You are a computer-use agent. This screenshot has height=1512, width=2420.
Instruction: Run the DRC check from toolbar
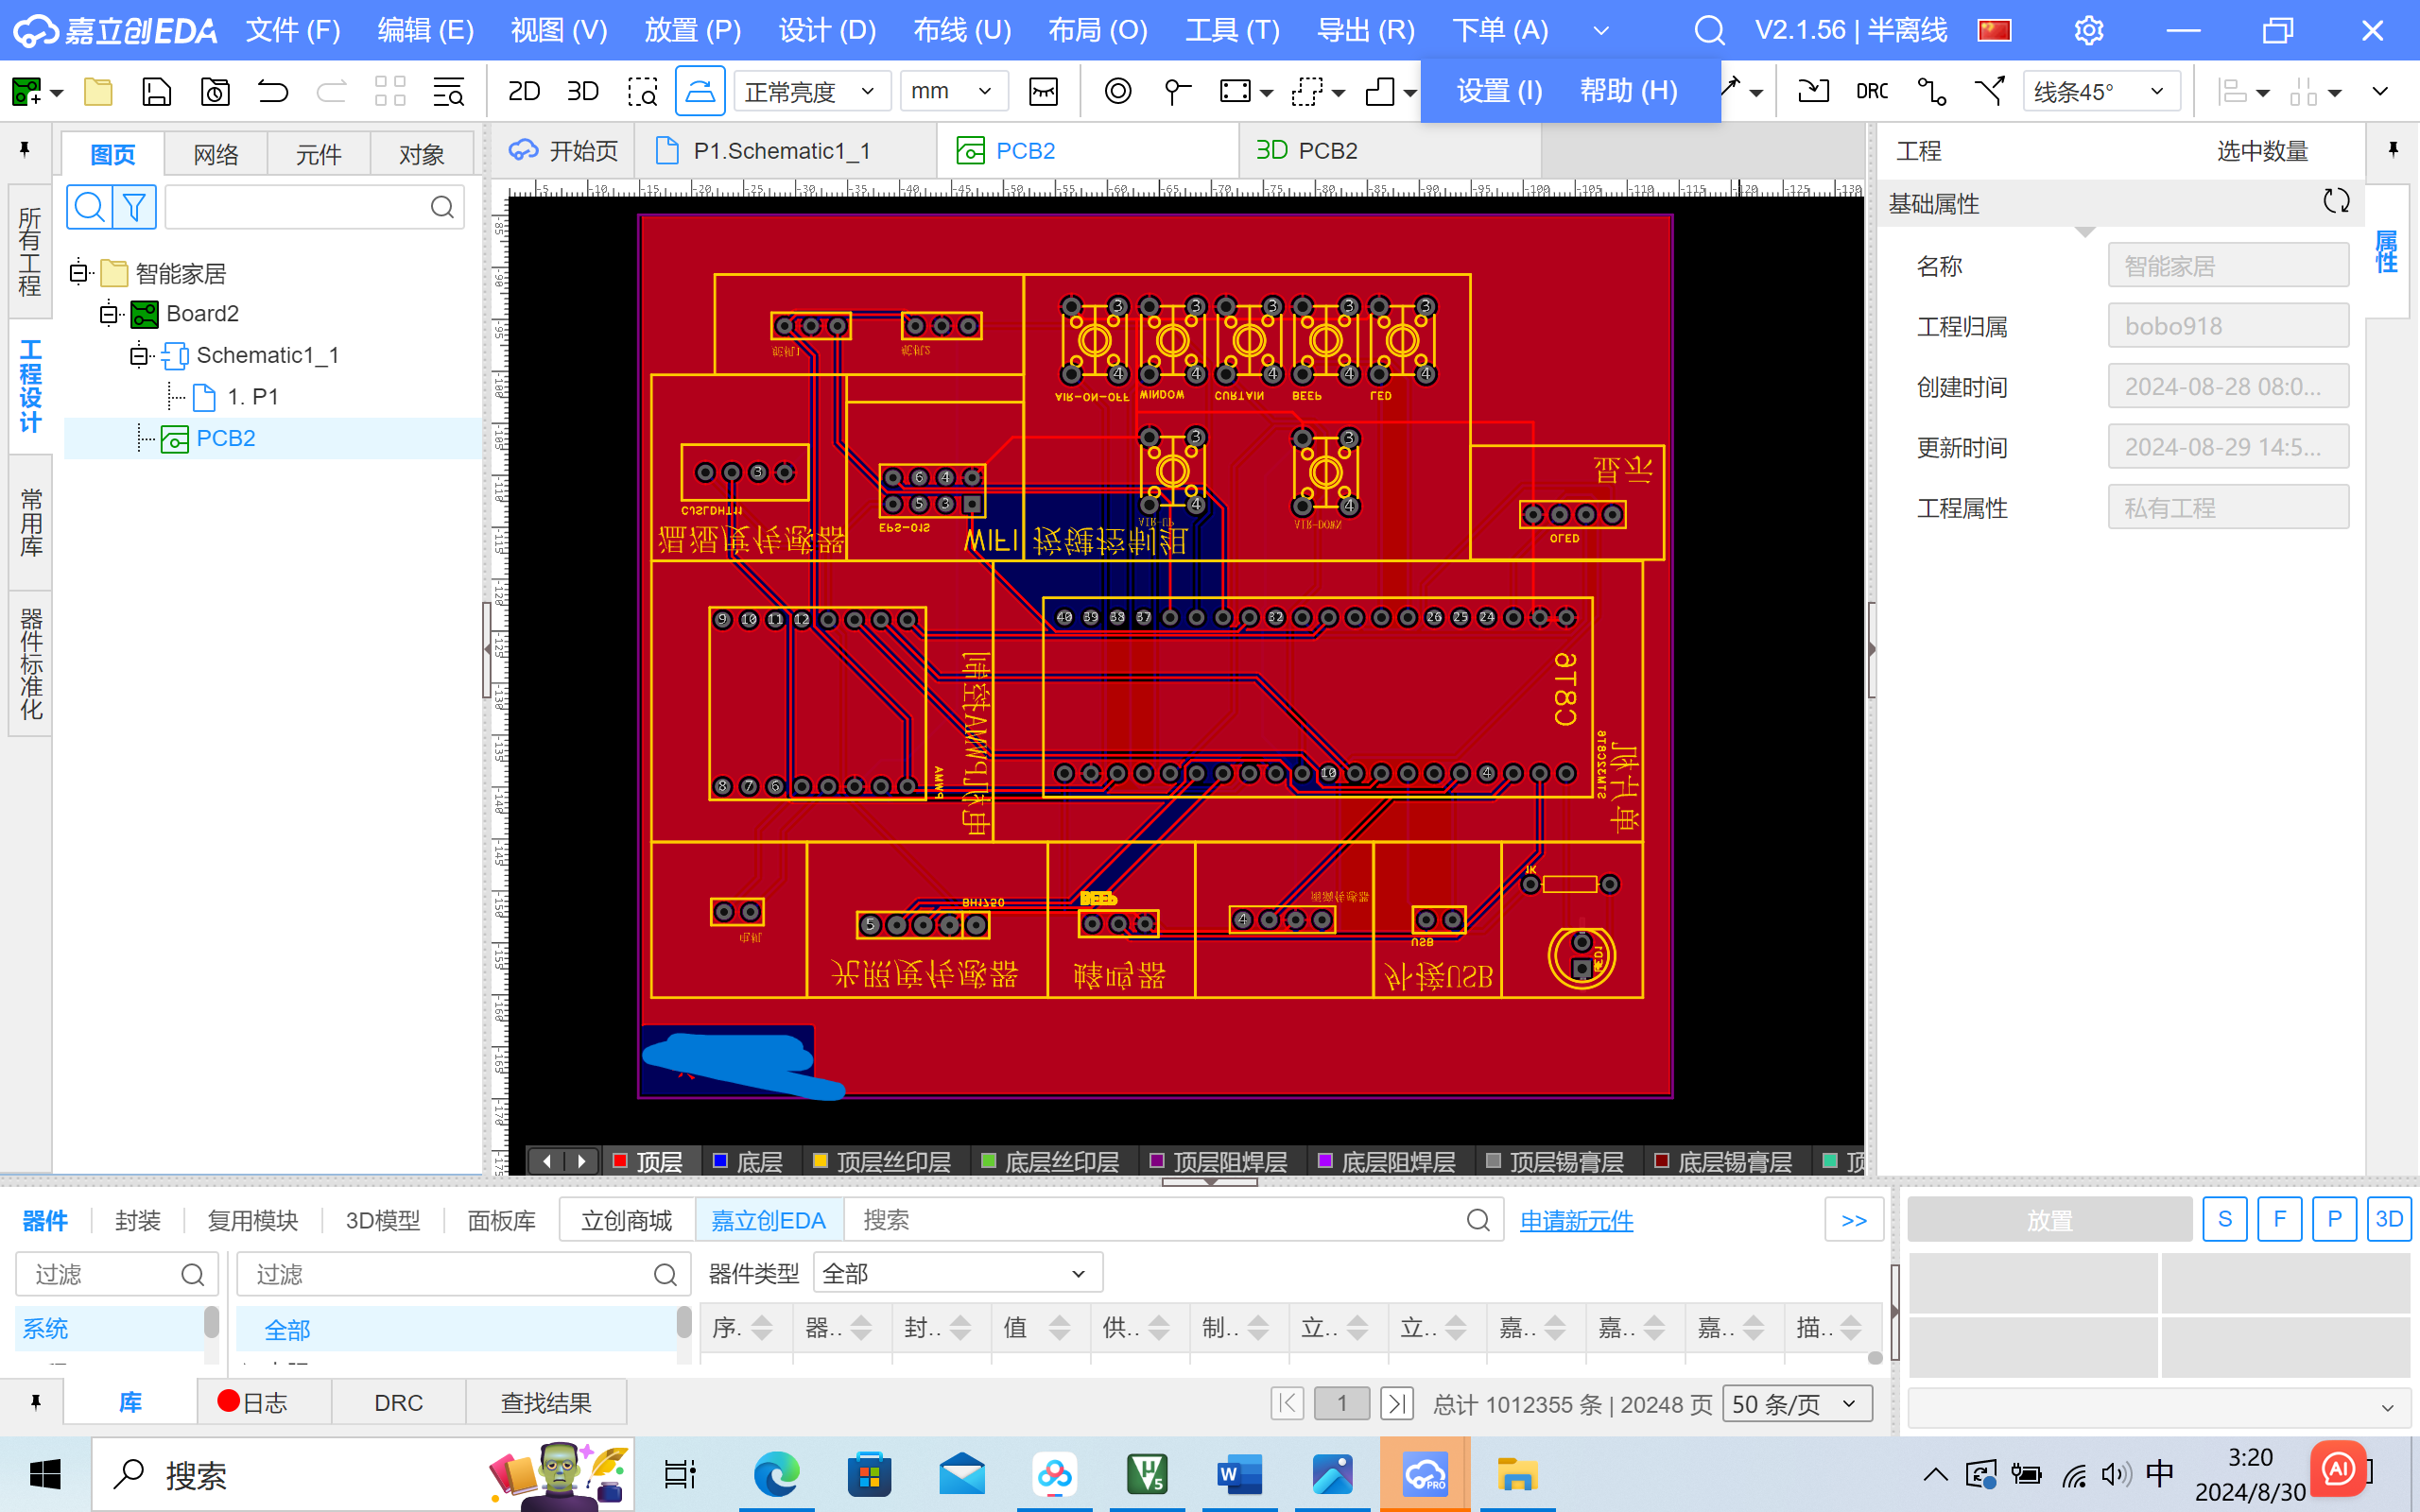1871,92
